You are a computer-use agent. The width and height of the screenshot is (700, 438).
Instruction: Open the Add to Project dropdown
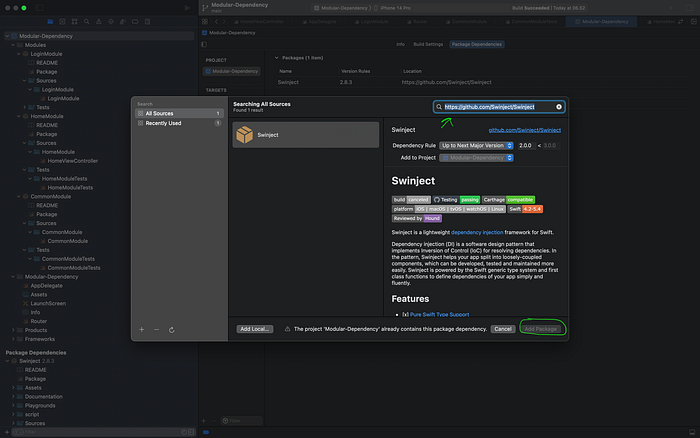(476, 158)
